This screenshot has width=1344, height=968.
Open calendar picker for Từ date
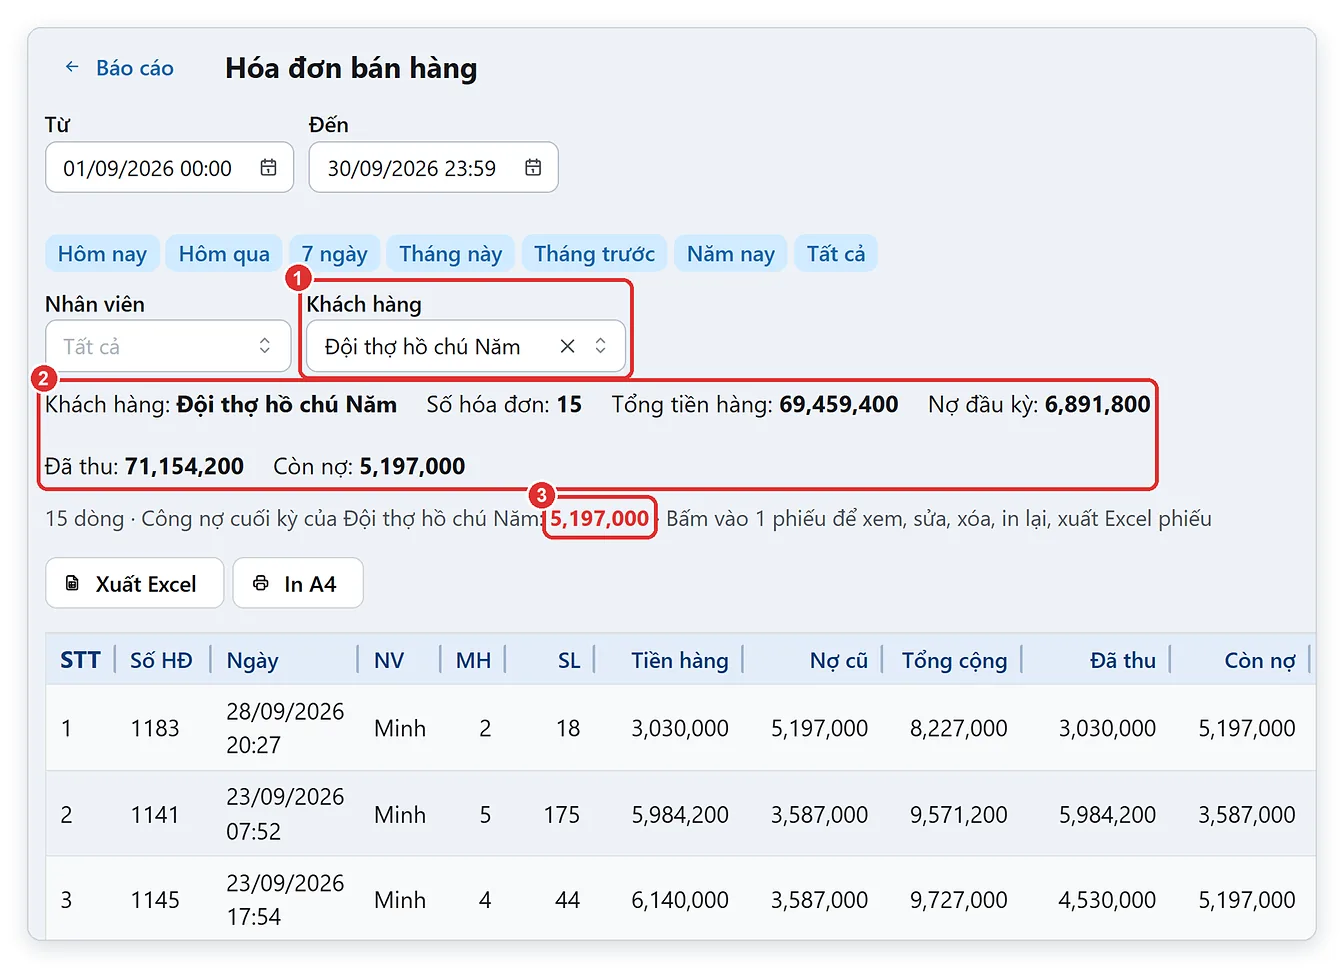(268, 168)
